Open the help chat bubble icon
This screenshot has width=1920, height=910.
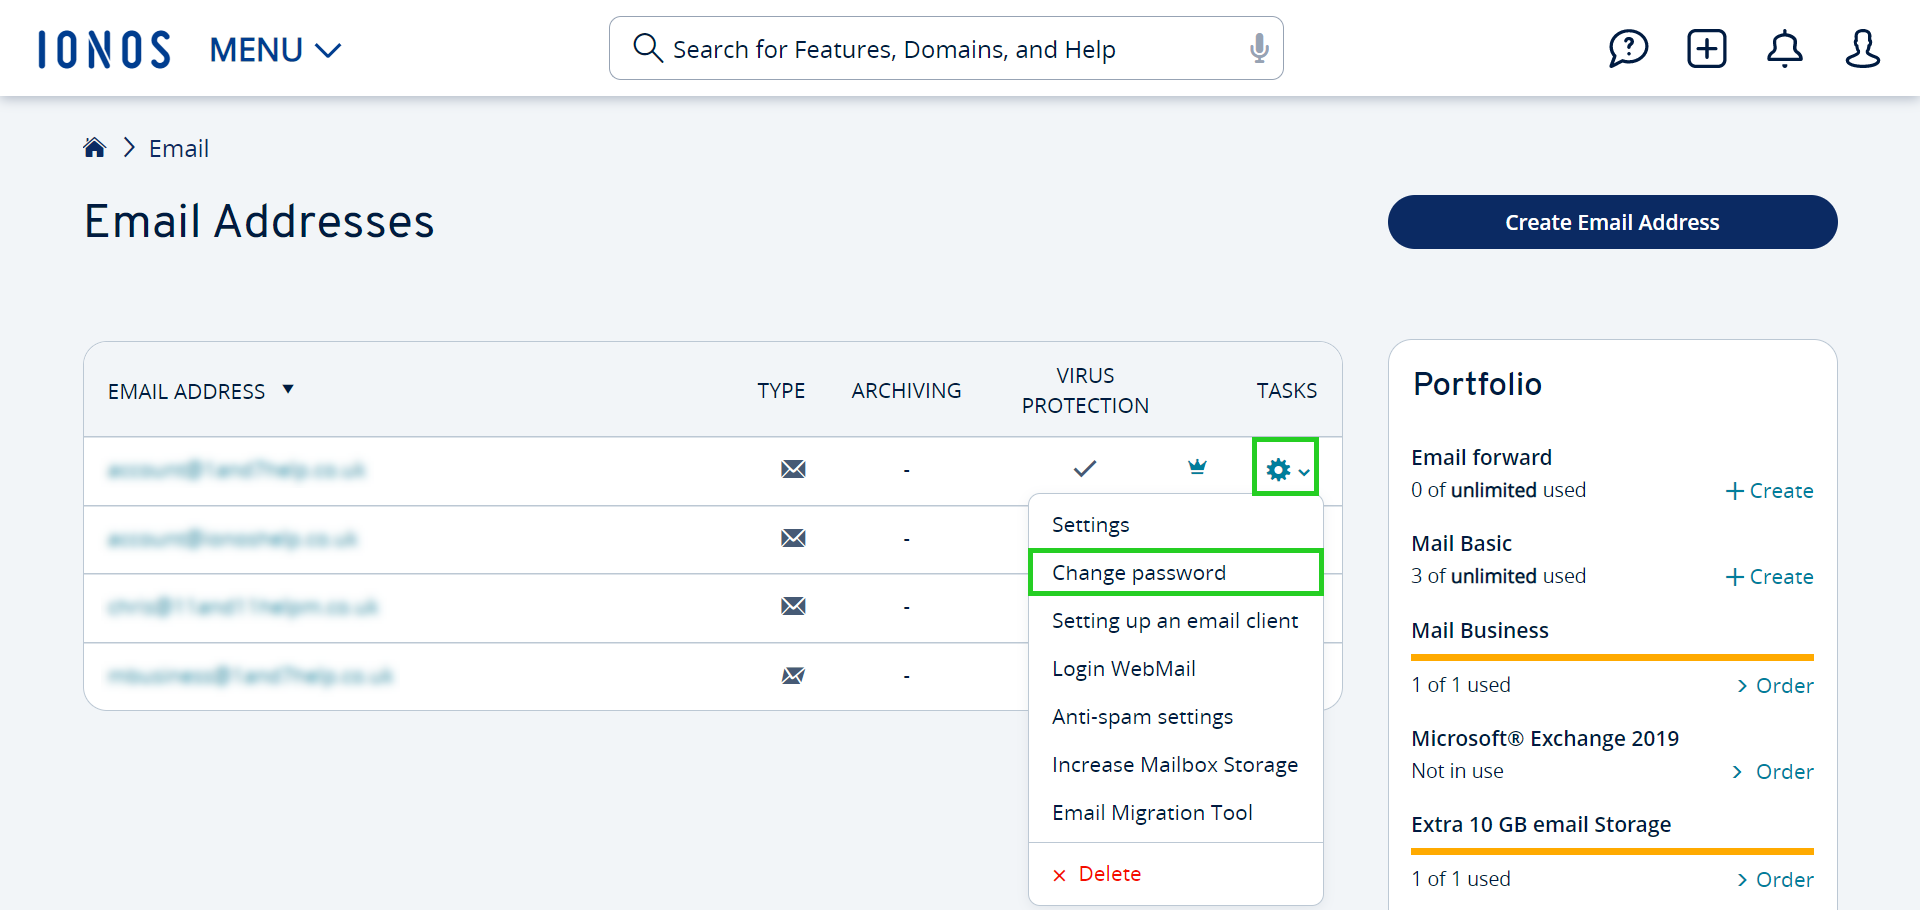1628,48
